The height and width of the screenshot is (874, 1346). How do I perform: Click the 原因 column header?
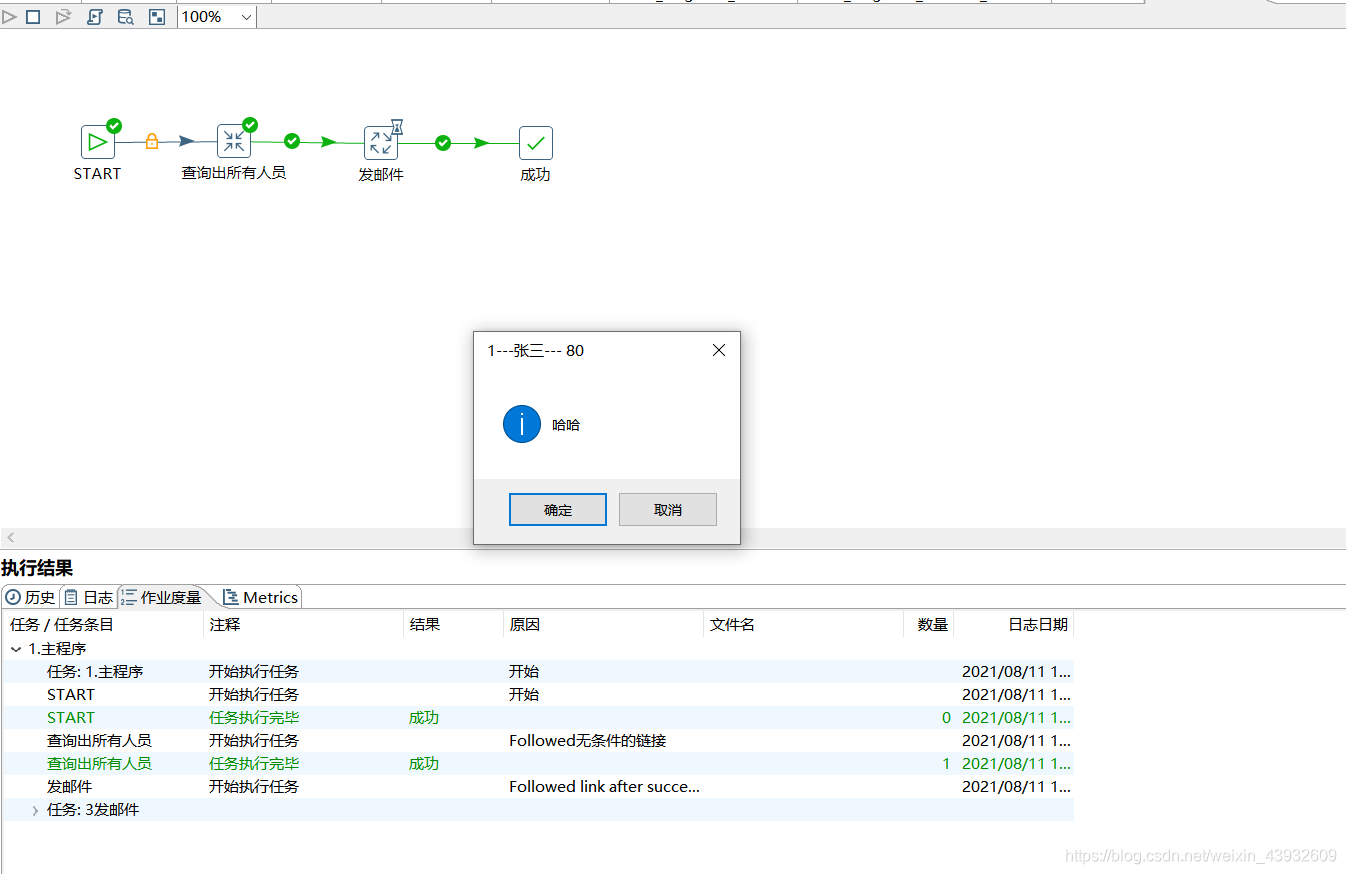[x=603, y=624]
